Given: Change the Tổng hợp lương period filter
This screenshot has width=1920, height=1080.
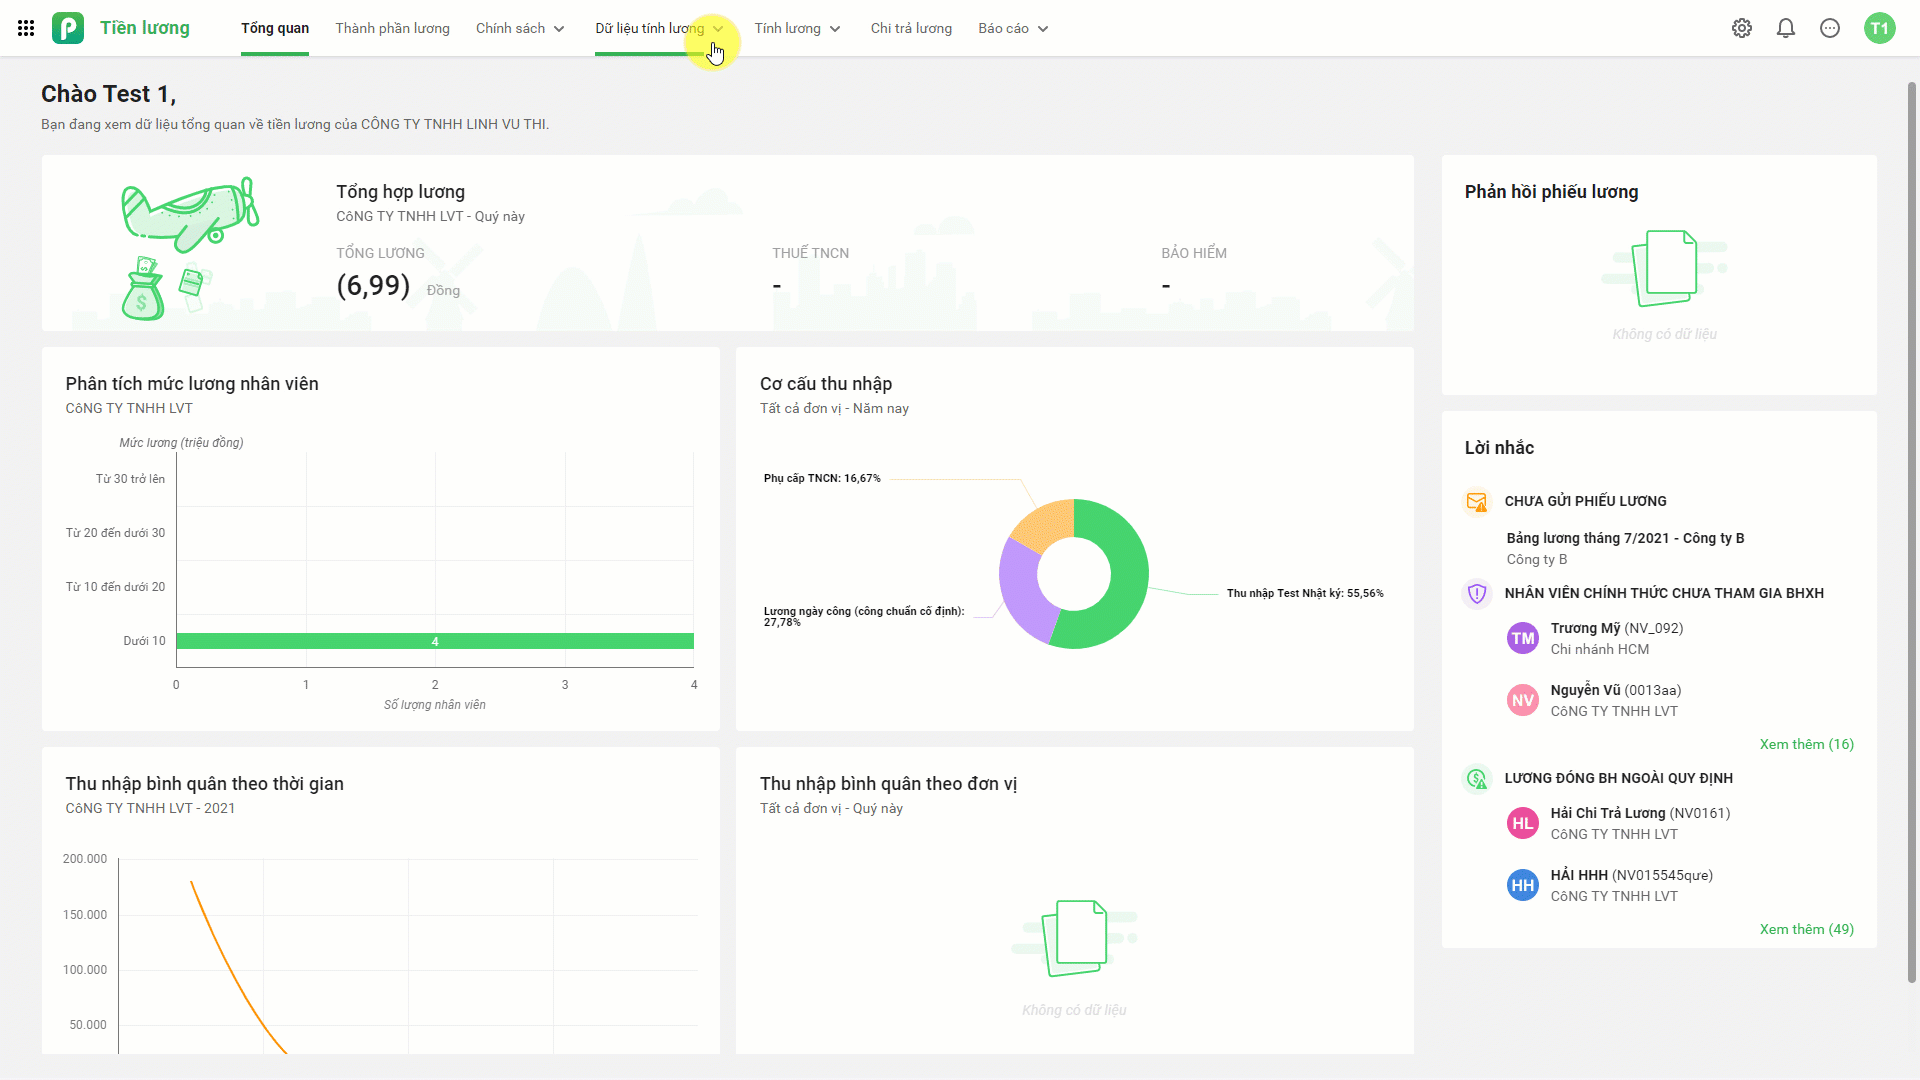Looking at the screenshot, I should 430,216.
